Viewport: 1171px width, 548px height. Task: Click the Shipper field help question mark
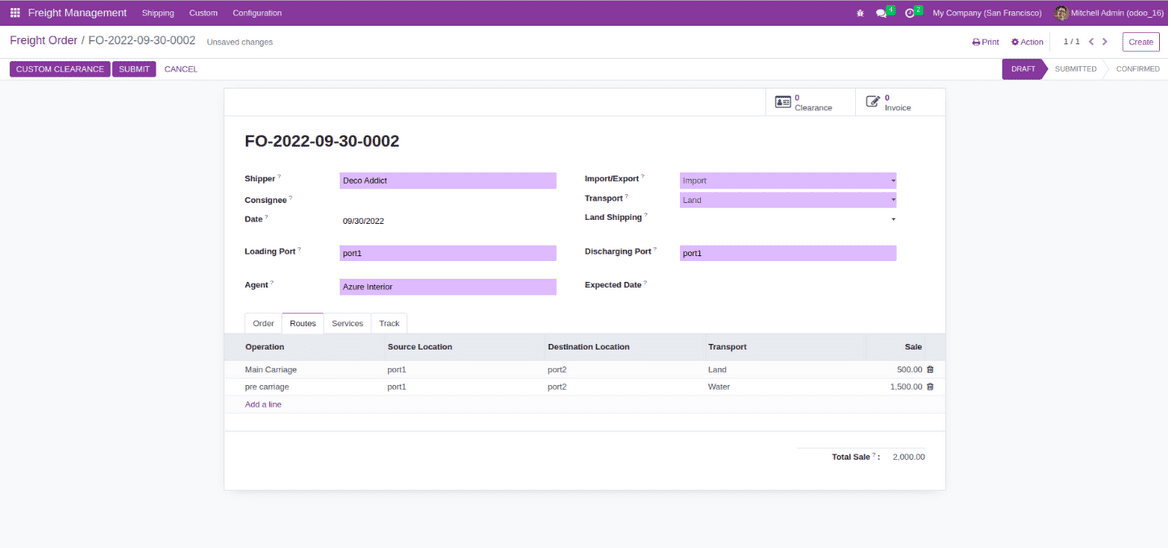pyautogui.click(x=280, y=177)
